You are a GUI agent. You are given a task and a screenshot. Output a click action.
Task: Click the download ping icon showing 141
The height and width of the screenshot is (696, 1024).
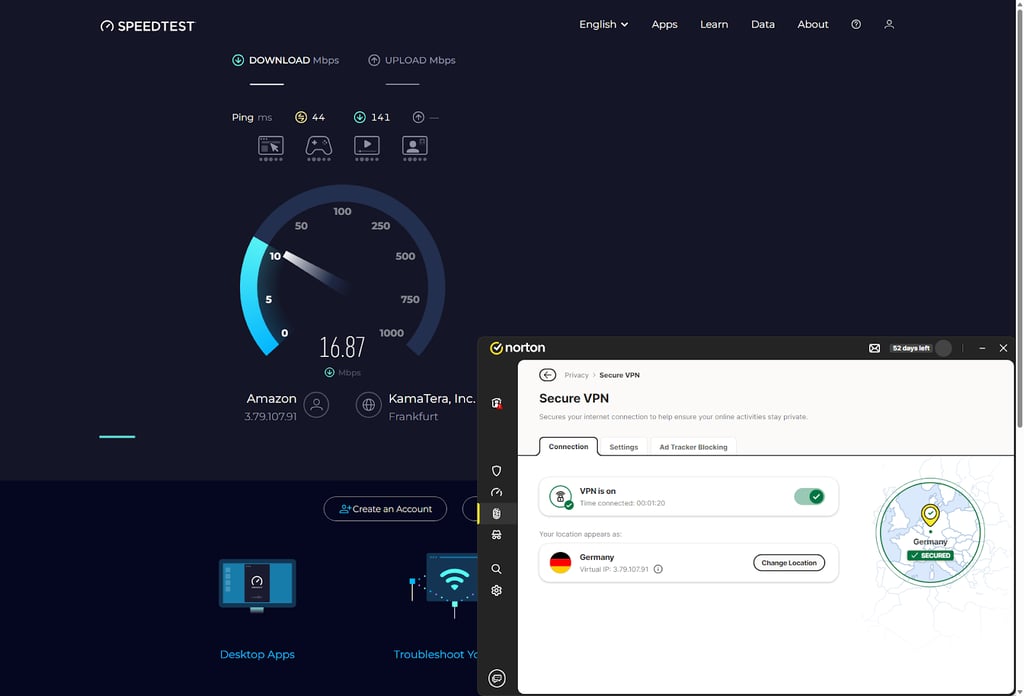pyautogui.click(x=360, y=117)
